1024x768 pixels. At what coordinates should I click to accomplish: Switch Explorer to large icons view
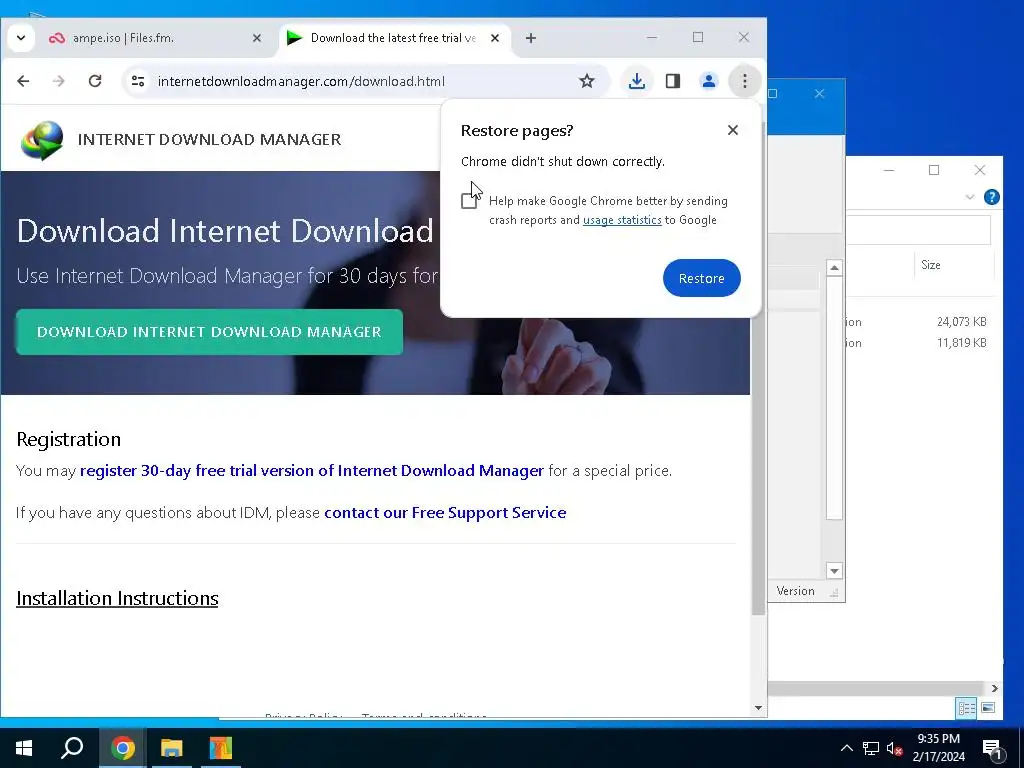(x=988, y=707)
